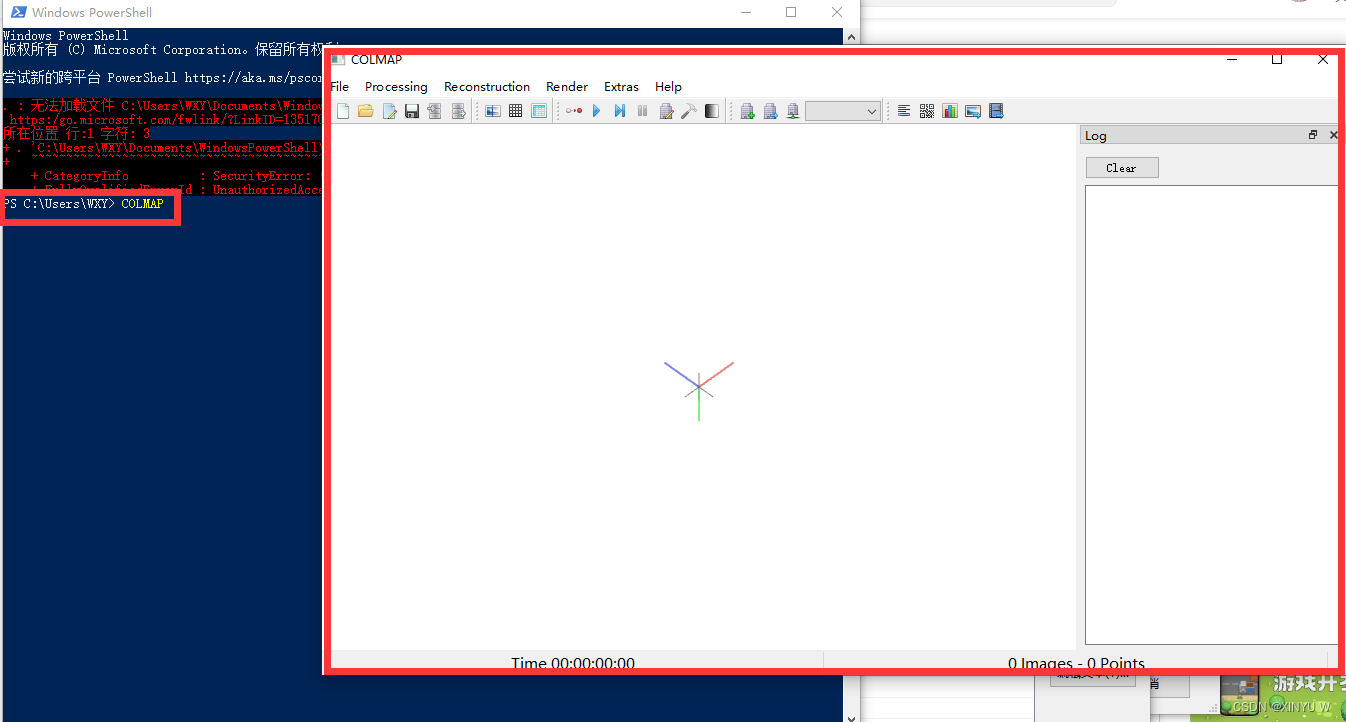Minimize the Windows PowerShell window
1346x722 pixels.
745,12
